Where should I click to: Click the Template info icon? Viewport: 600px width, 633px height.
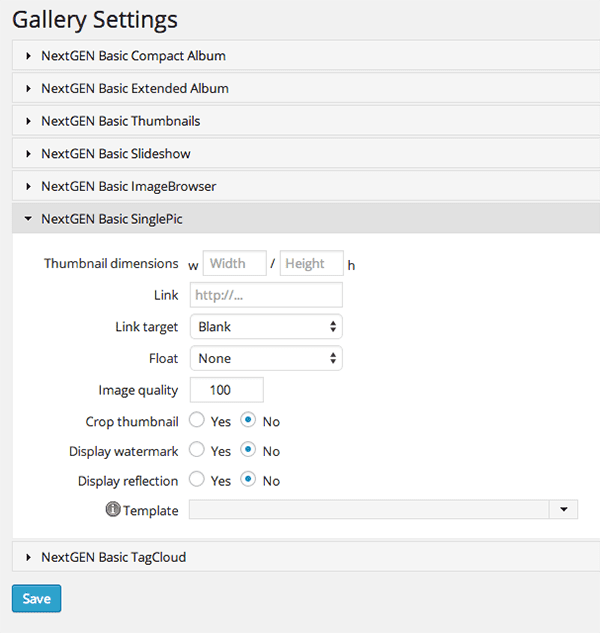click(x=113, y=509)
